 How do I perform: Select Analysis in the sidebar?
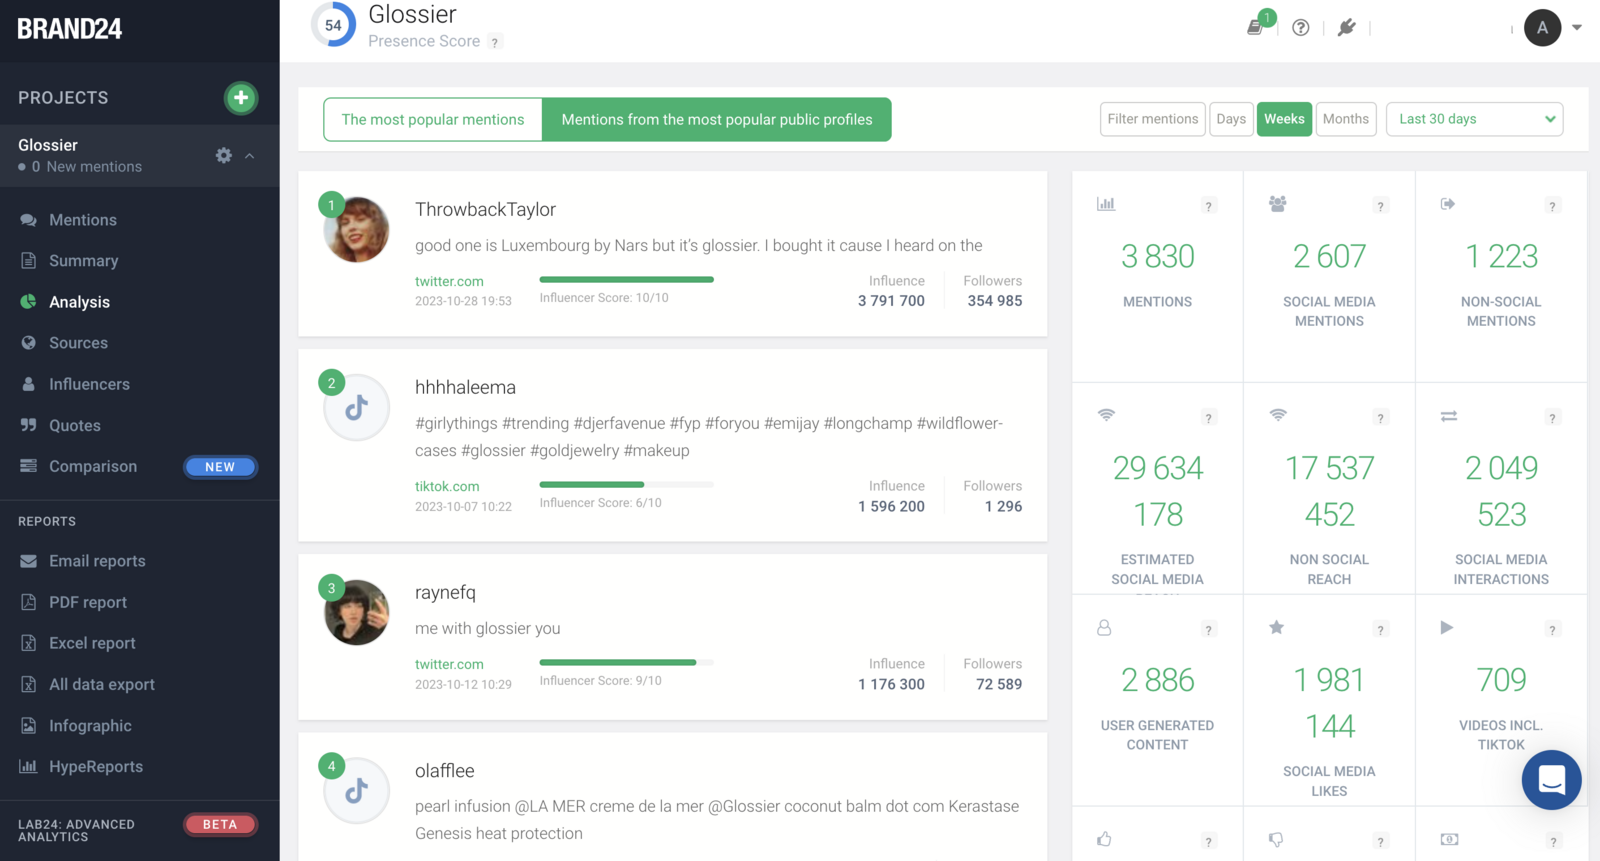pos(80,302)
